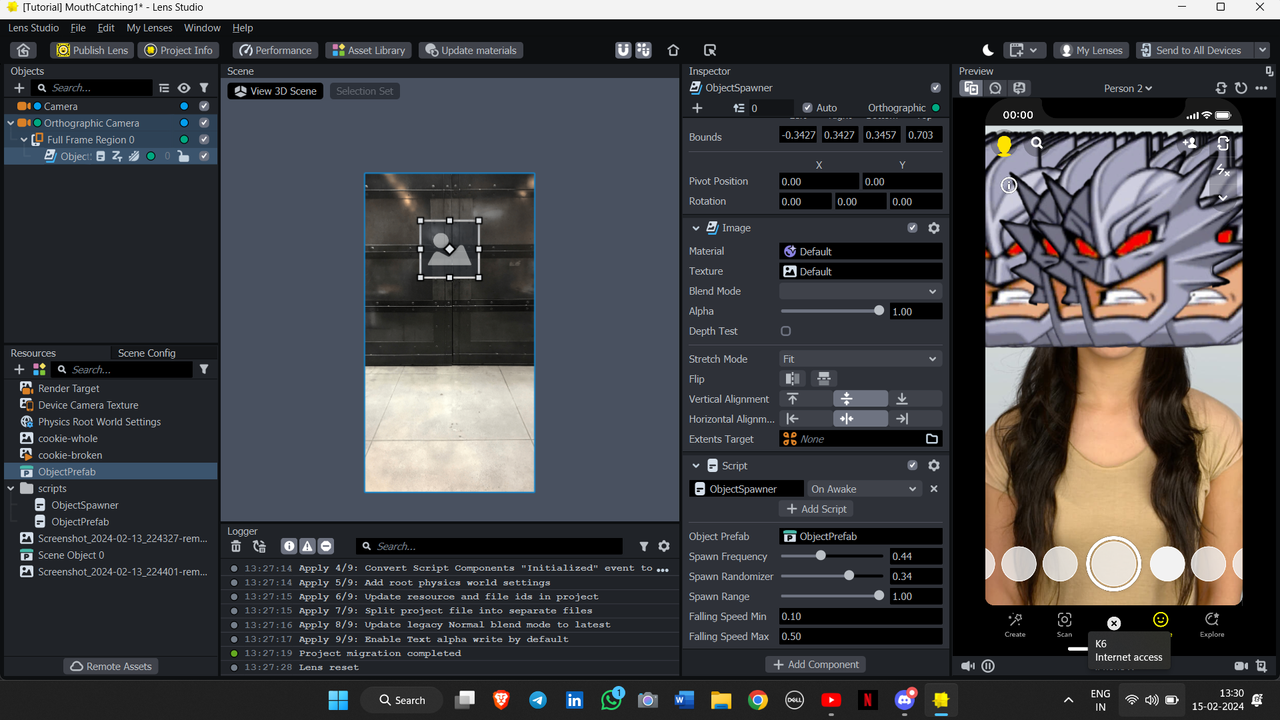This screenshot has height=720, width=1280.
Task: Disable the Script component checkbox
Action: [x=912, y=466]
